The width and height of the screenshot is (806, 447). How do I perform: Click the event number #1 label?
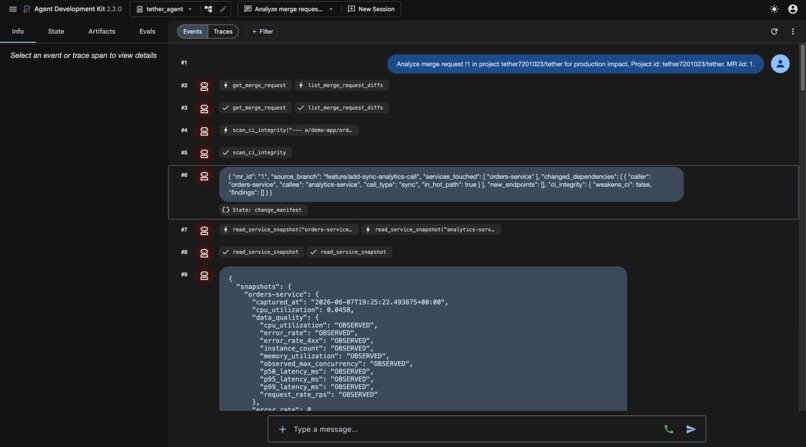pyautogui.click(x=184, y=63)
